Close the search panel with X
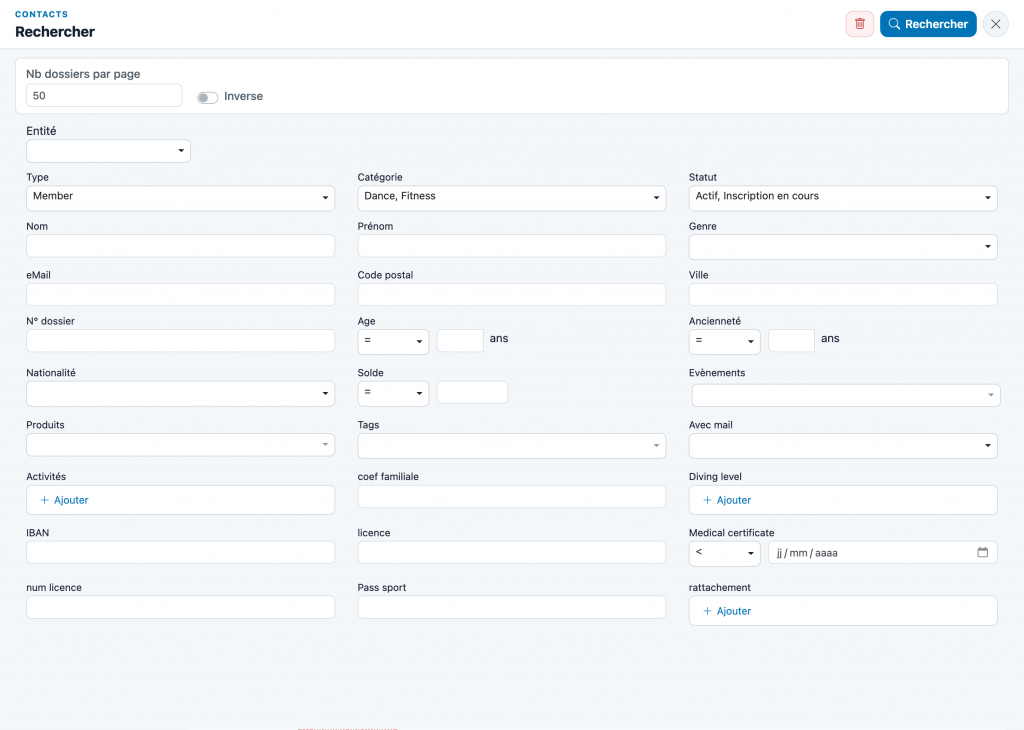This screenshot has width=1024, height=730. pos(995,24)
